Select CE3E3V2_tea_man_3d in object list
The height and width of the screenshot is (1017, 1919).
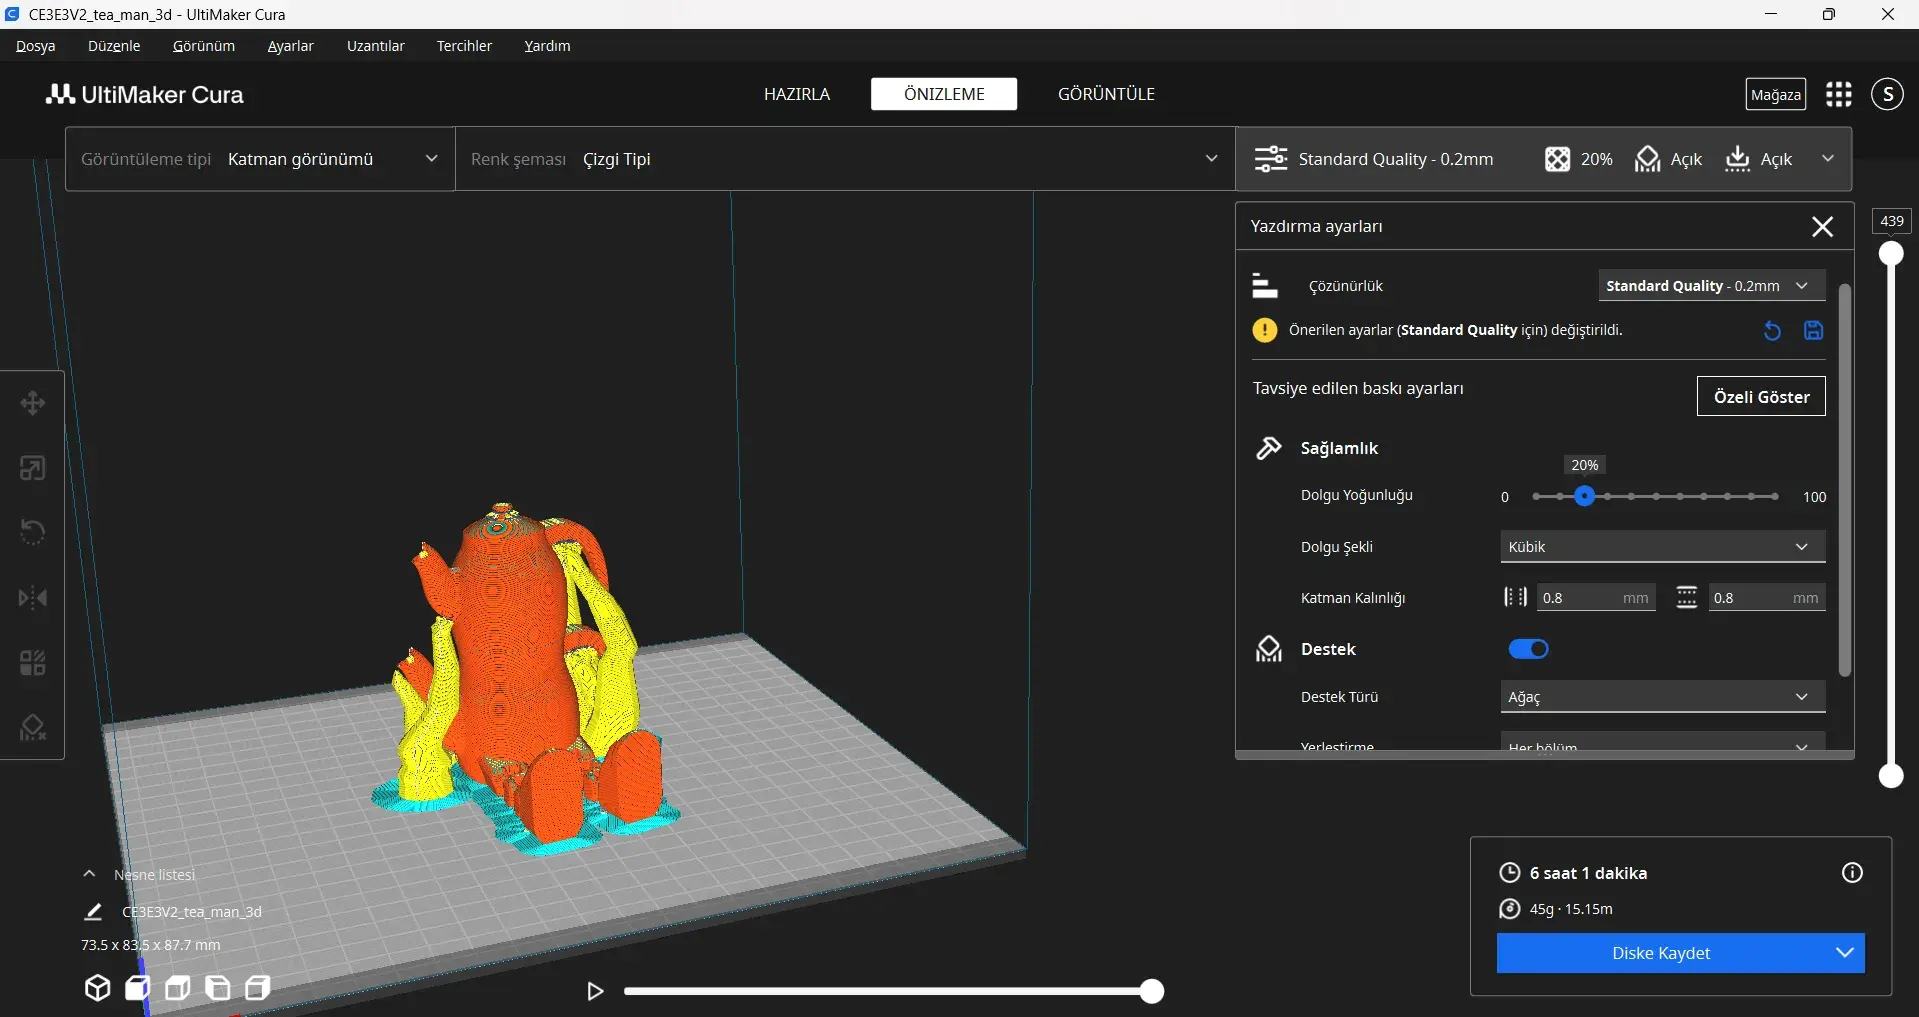(x=192, y=912)
